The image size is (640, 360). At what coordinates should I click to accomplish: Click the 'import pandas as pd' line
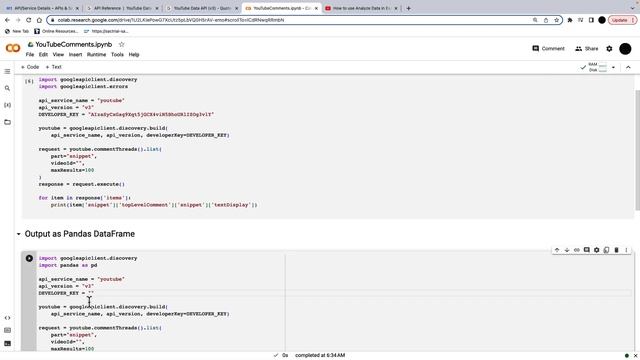[68, 265]
